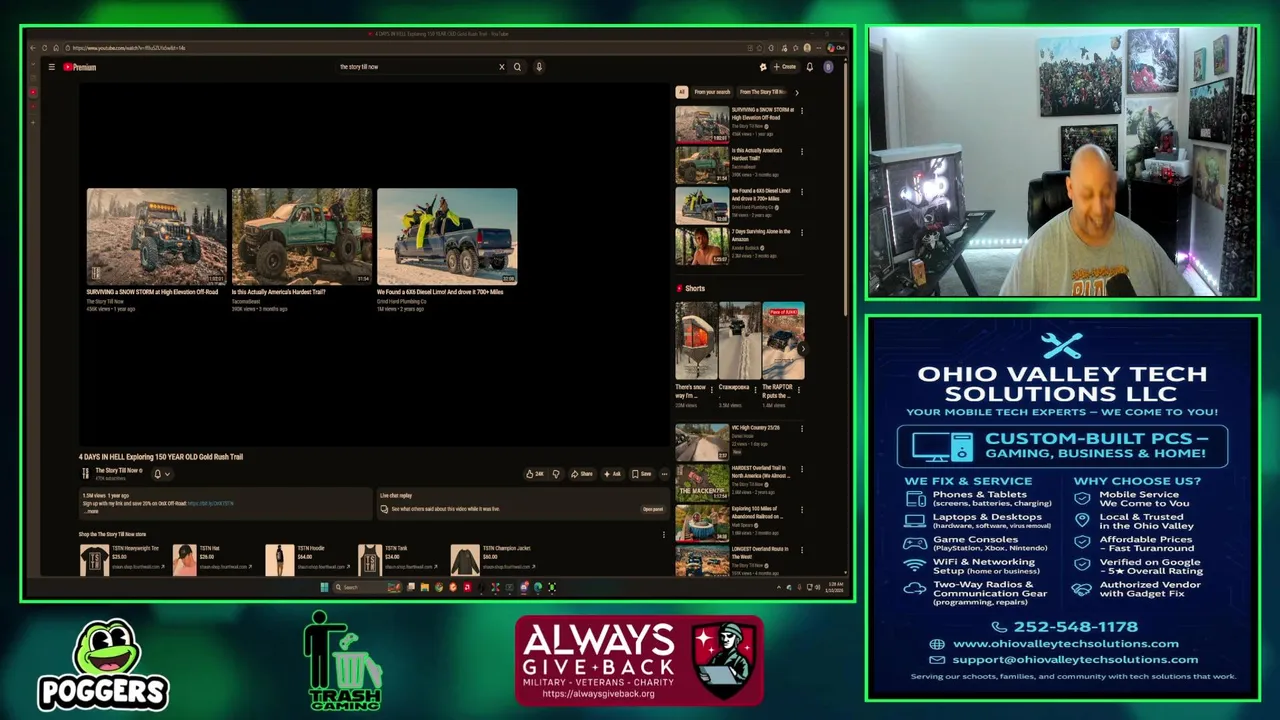Open File Explorer from the taskbar

pyautogui.click(x=424, y=587)
